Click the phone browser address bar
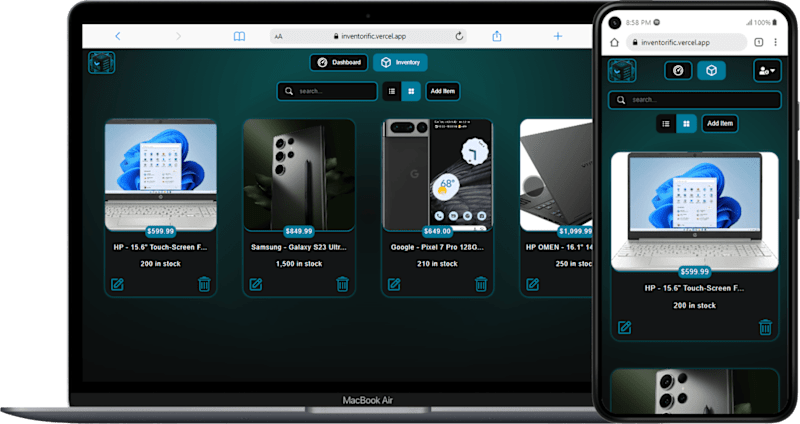This screenshot has width=800, height=424. (x=686, y=42)
